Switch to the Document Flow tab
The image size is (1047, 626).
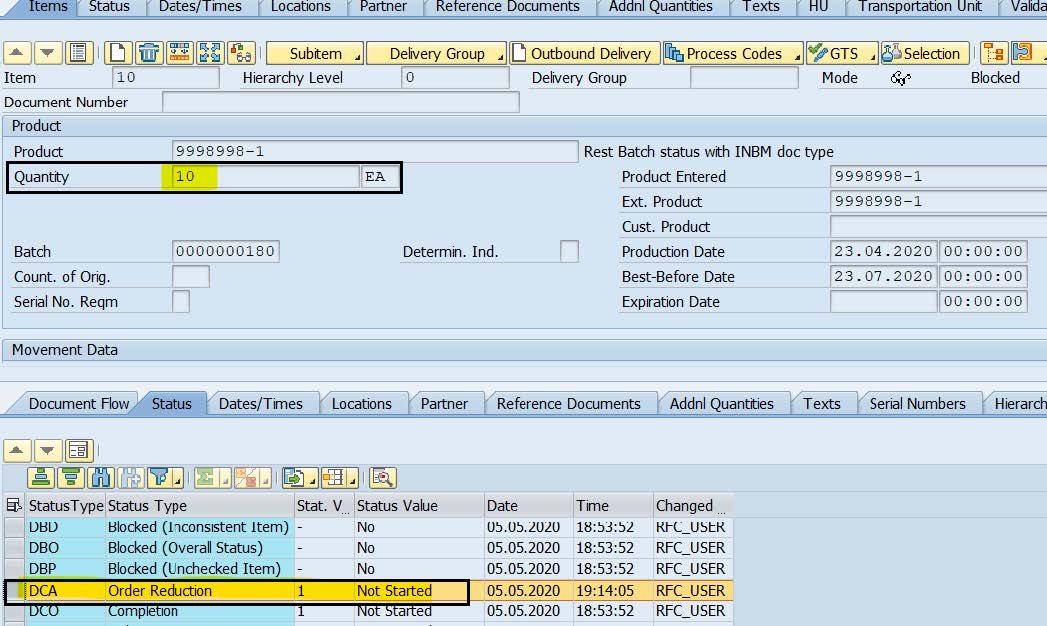78,404
